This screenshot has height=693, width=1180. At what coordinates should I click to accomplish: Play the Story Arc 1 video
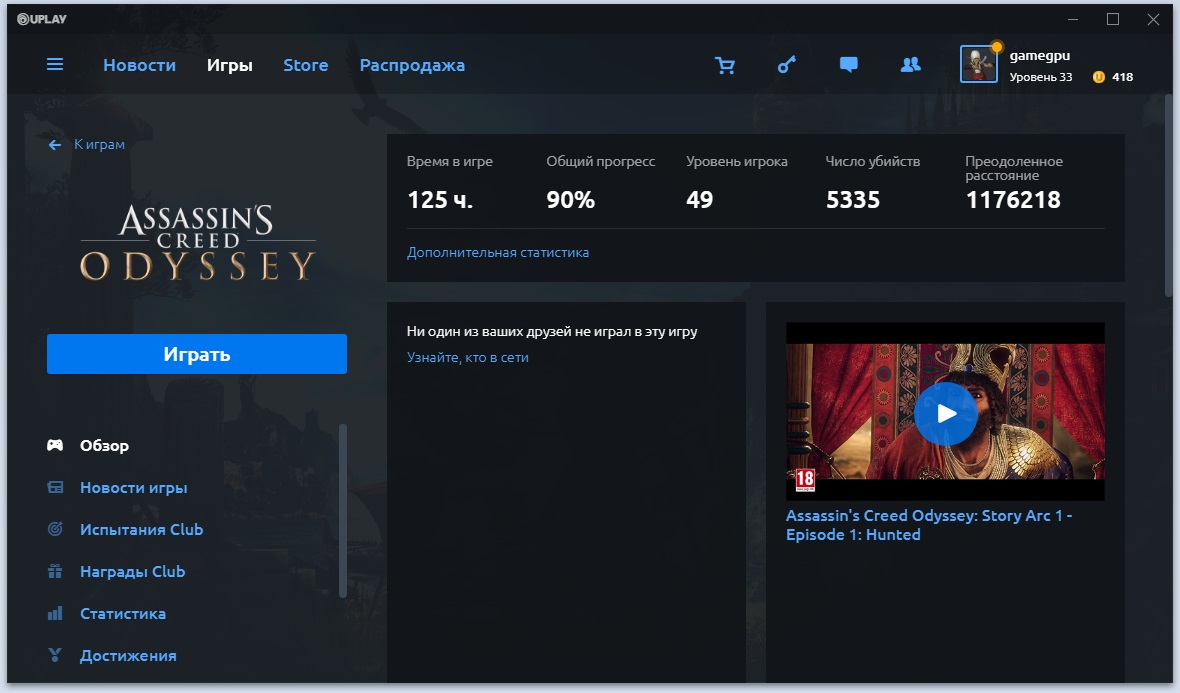click(945, 414)
